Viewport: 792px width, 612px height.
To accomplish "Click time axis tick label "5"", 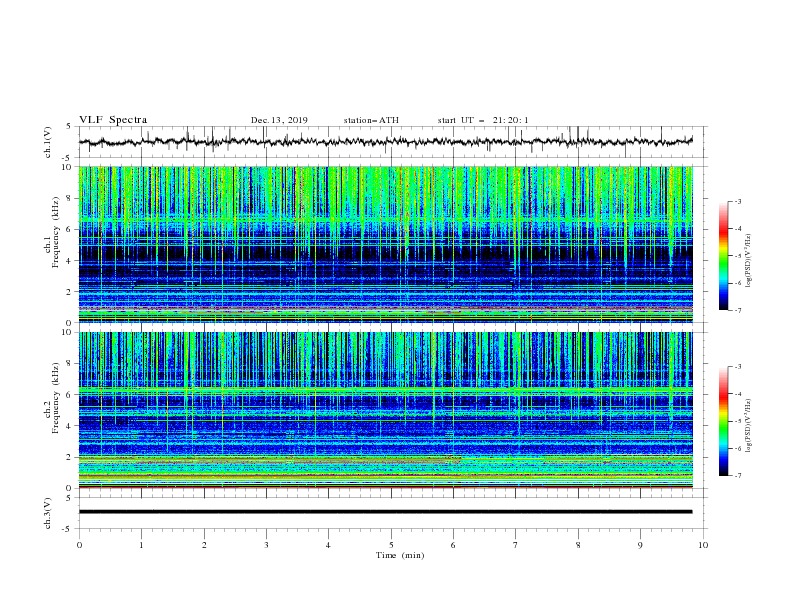I will (391, 545).
